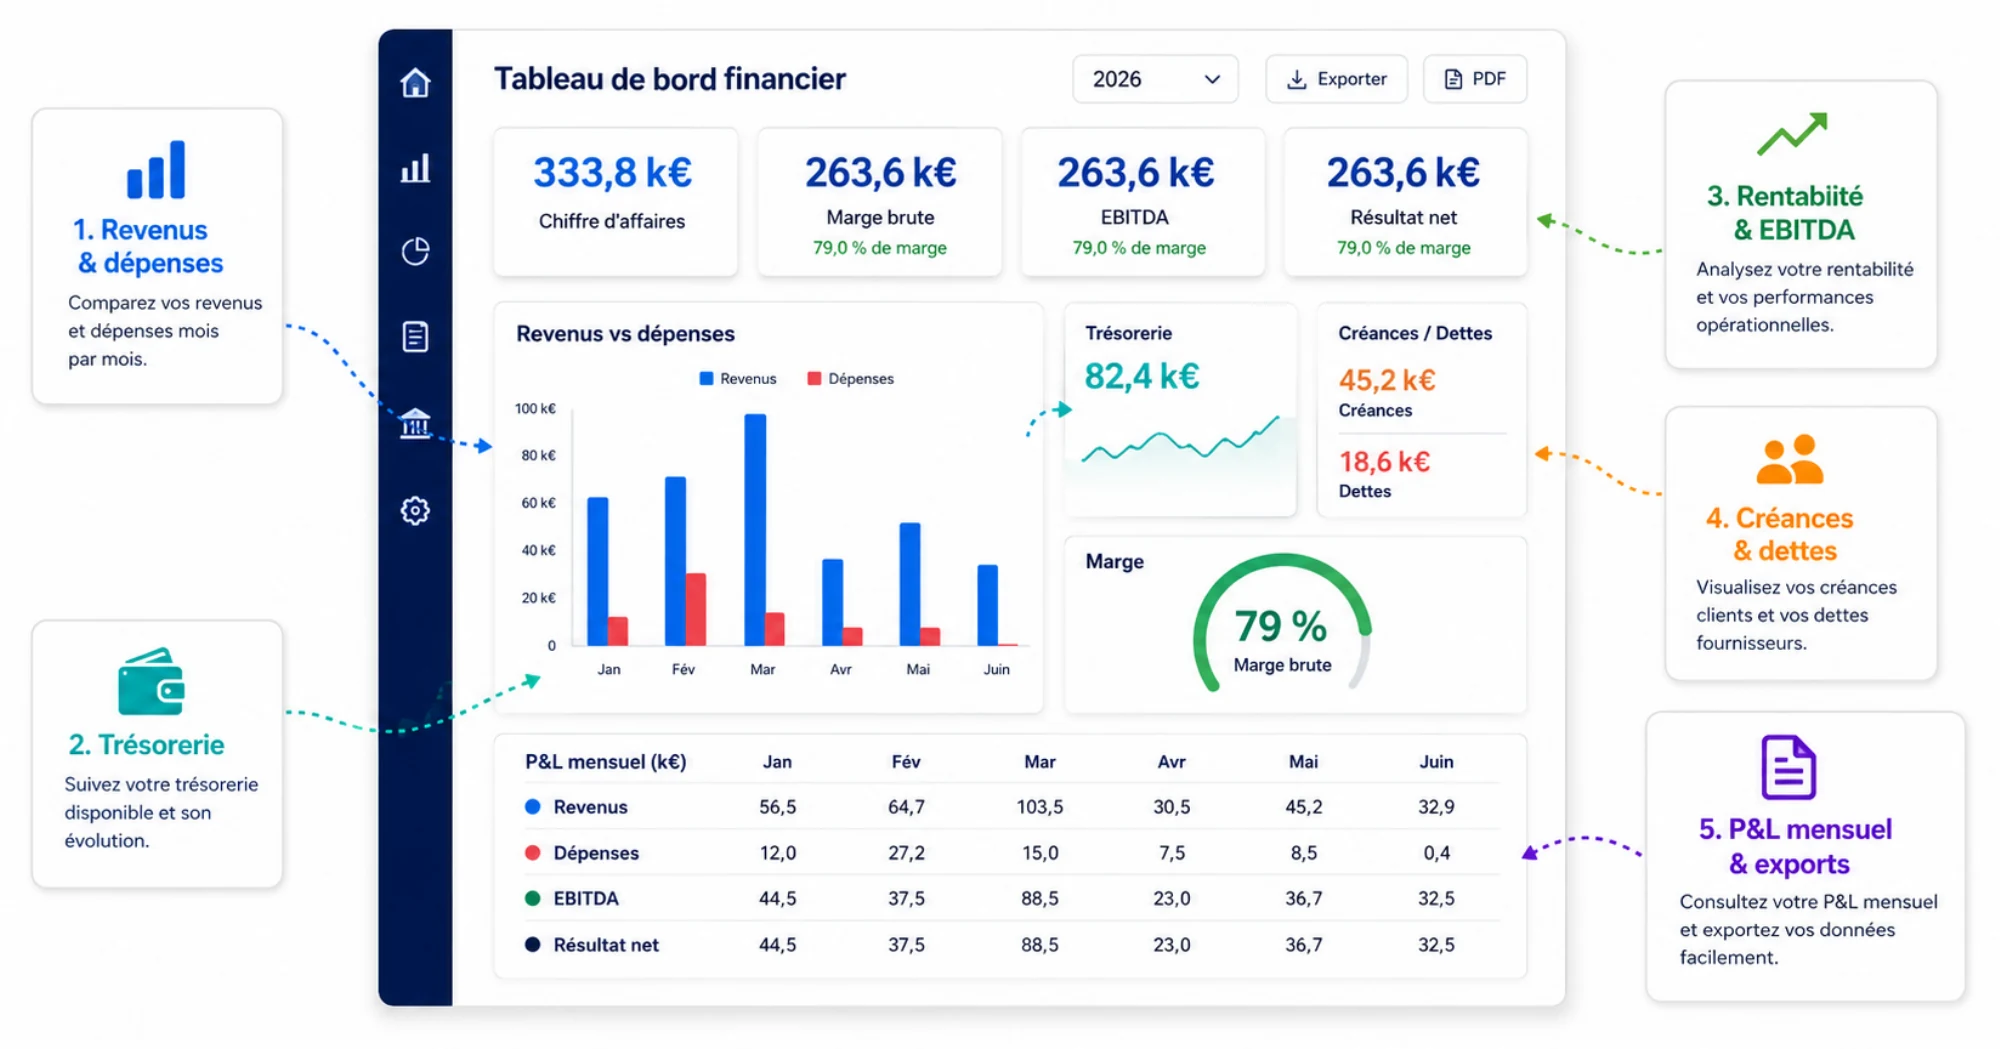Click the Résultat net row label in table
This screenshot has width=2000, height=1049.
tap(606, 945)
